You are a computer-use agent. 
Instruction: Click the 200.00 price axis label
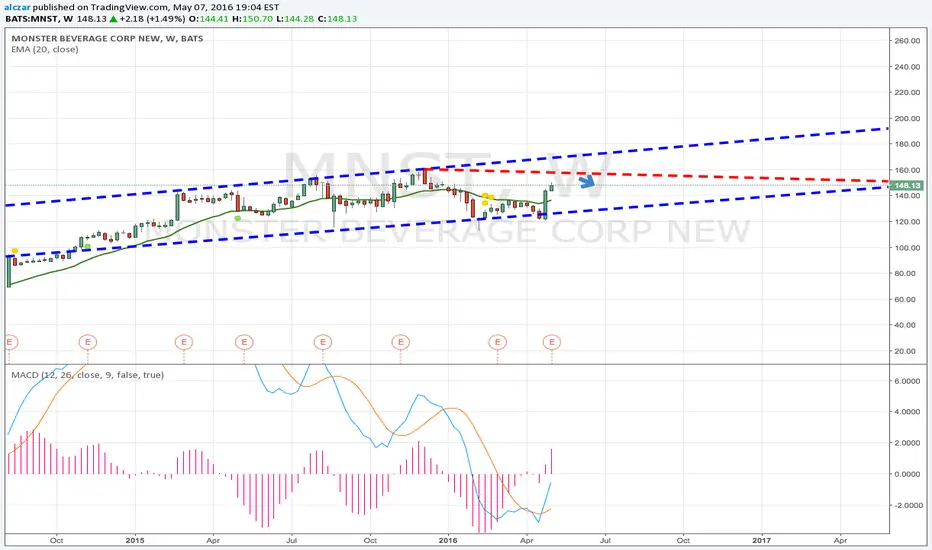click(908, 118)
